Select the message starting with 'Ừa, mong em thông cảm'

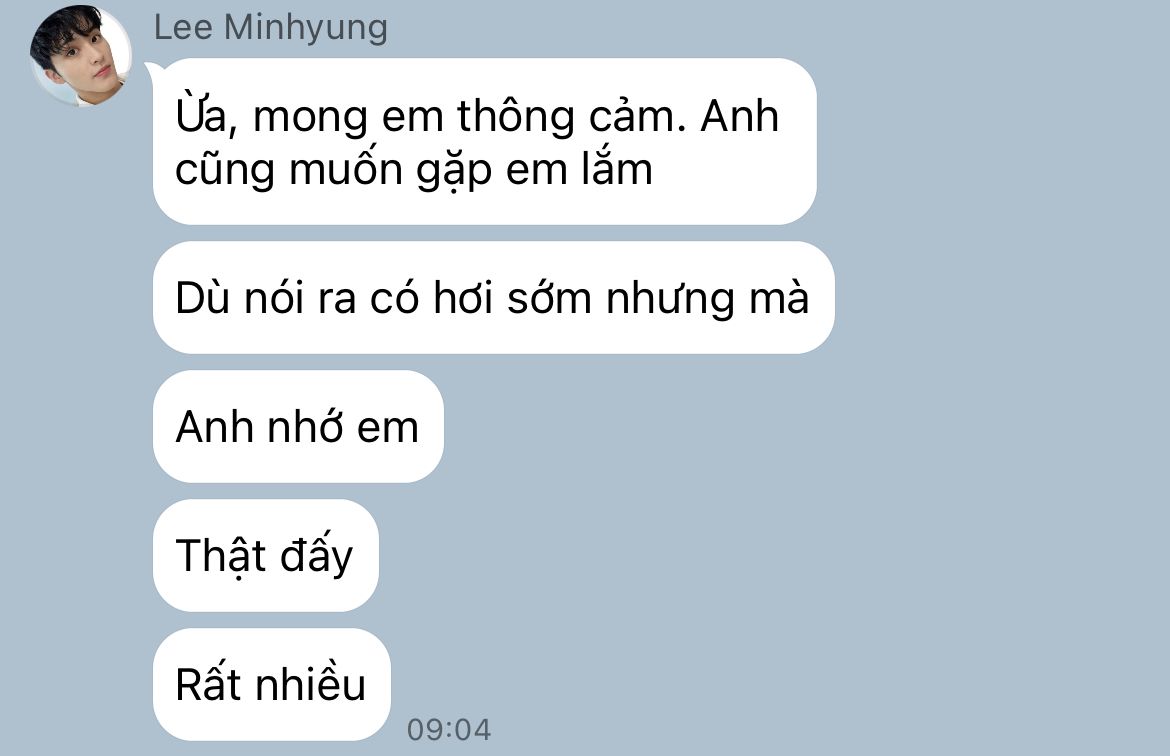click(484, 141)
